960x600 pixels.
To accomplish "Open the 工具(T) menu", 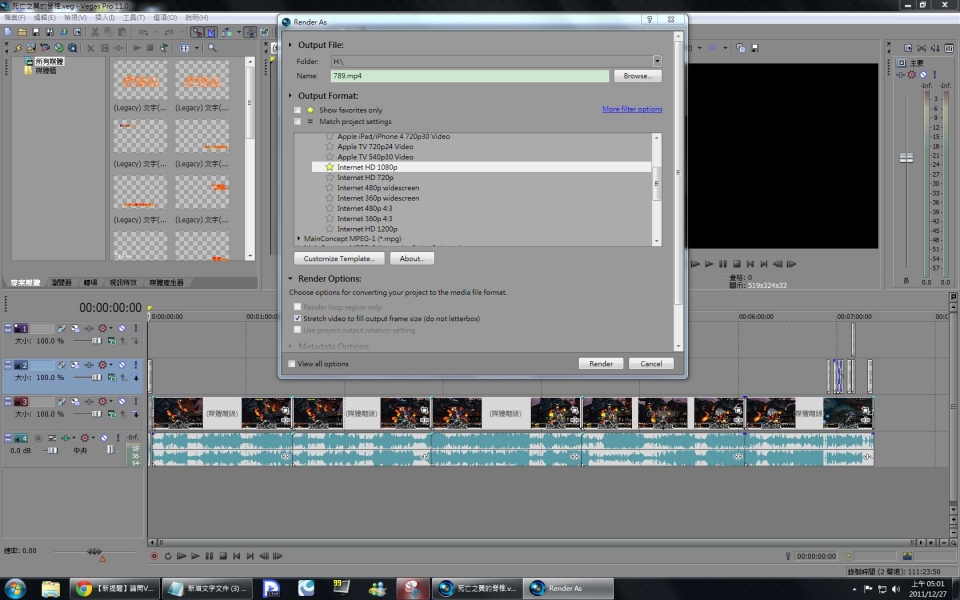I will click(133, 17).
